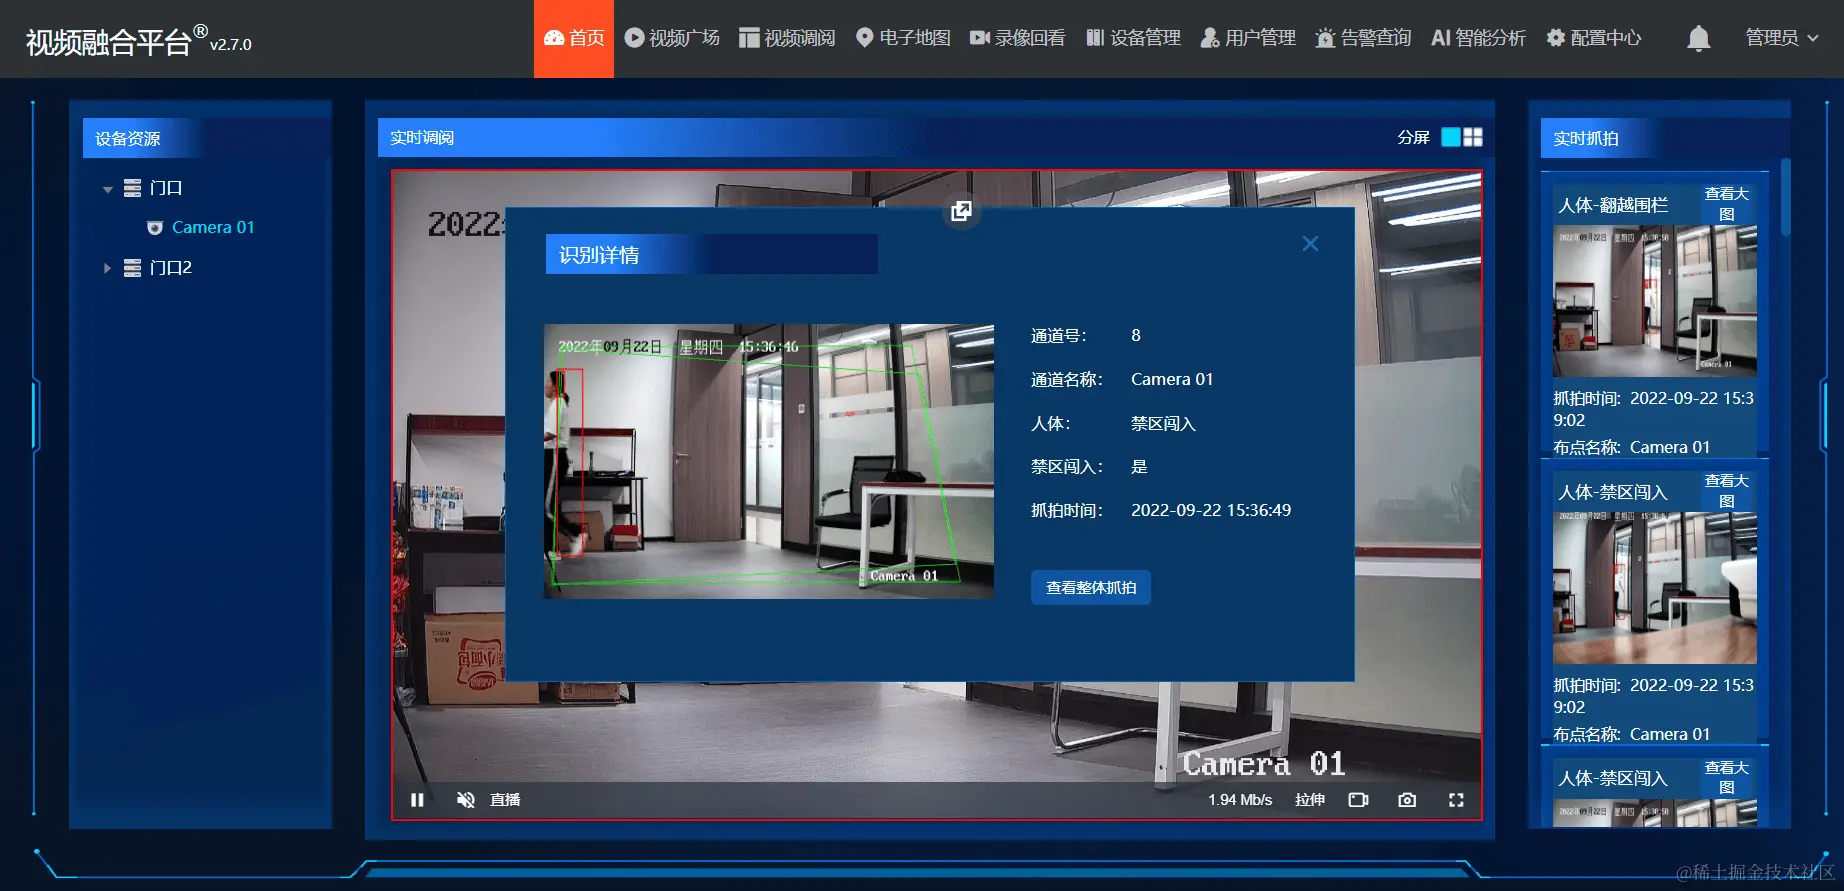Open 用户管理 in the top navigation
Viewport: 1844px width, 891px height.
pyautogui.click(x=1248, y=38)
